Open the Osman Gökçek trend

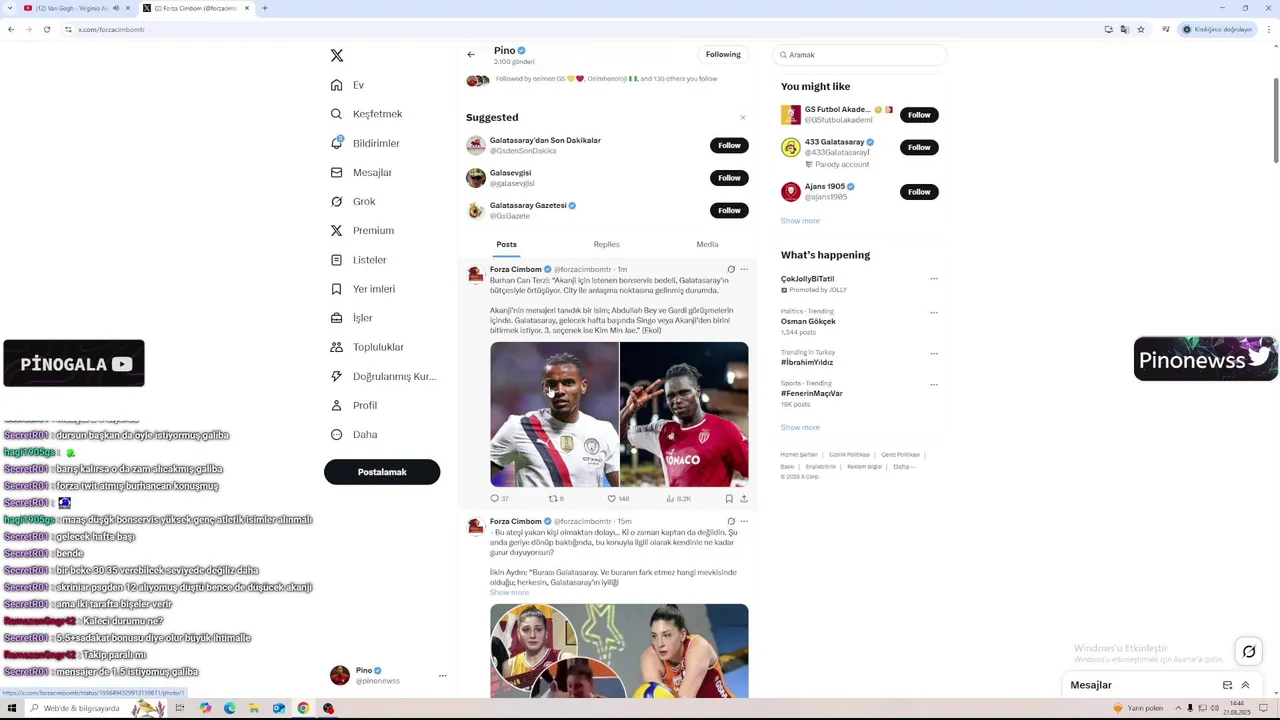(x=808, y=321)
